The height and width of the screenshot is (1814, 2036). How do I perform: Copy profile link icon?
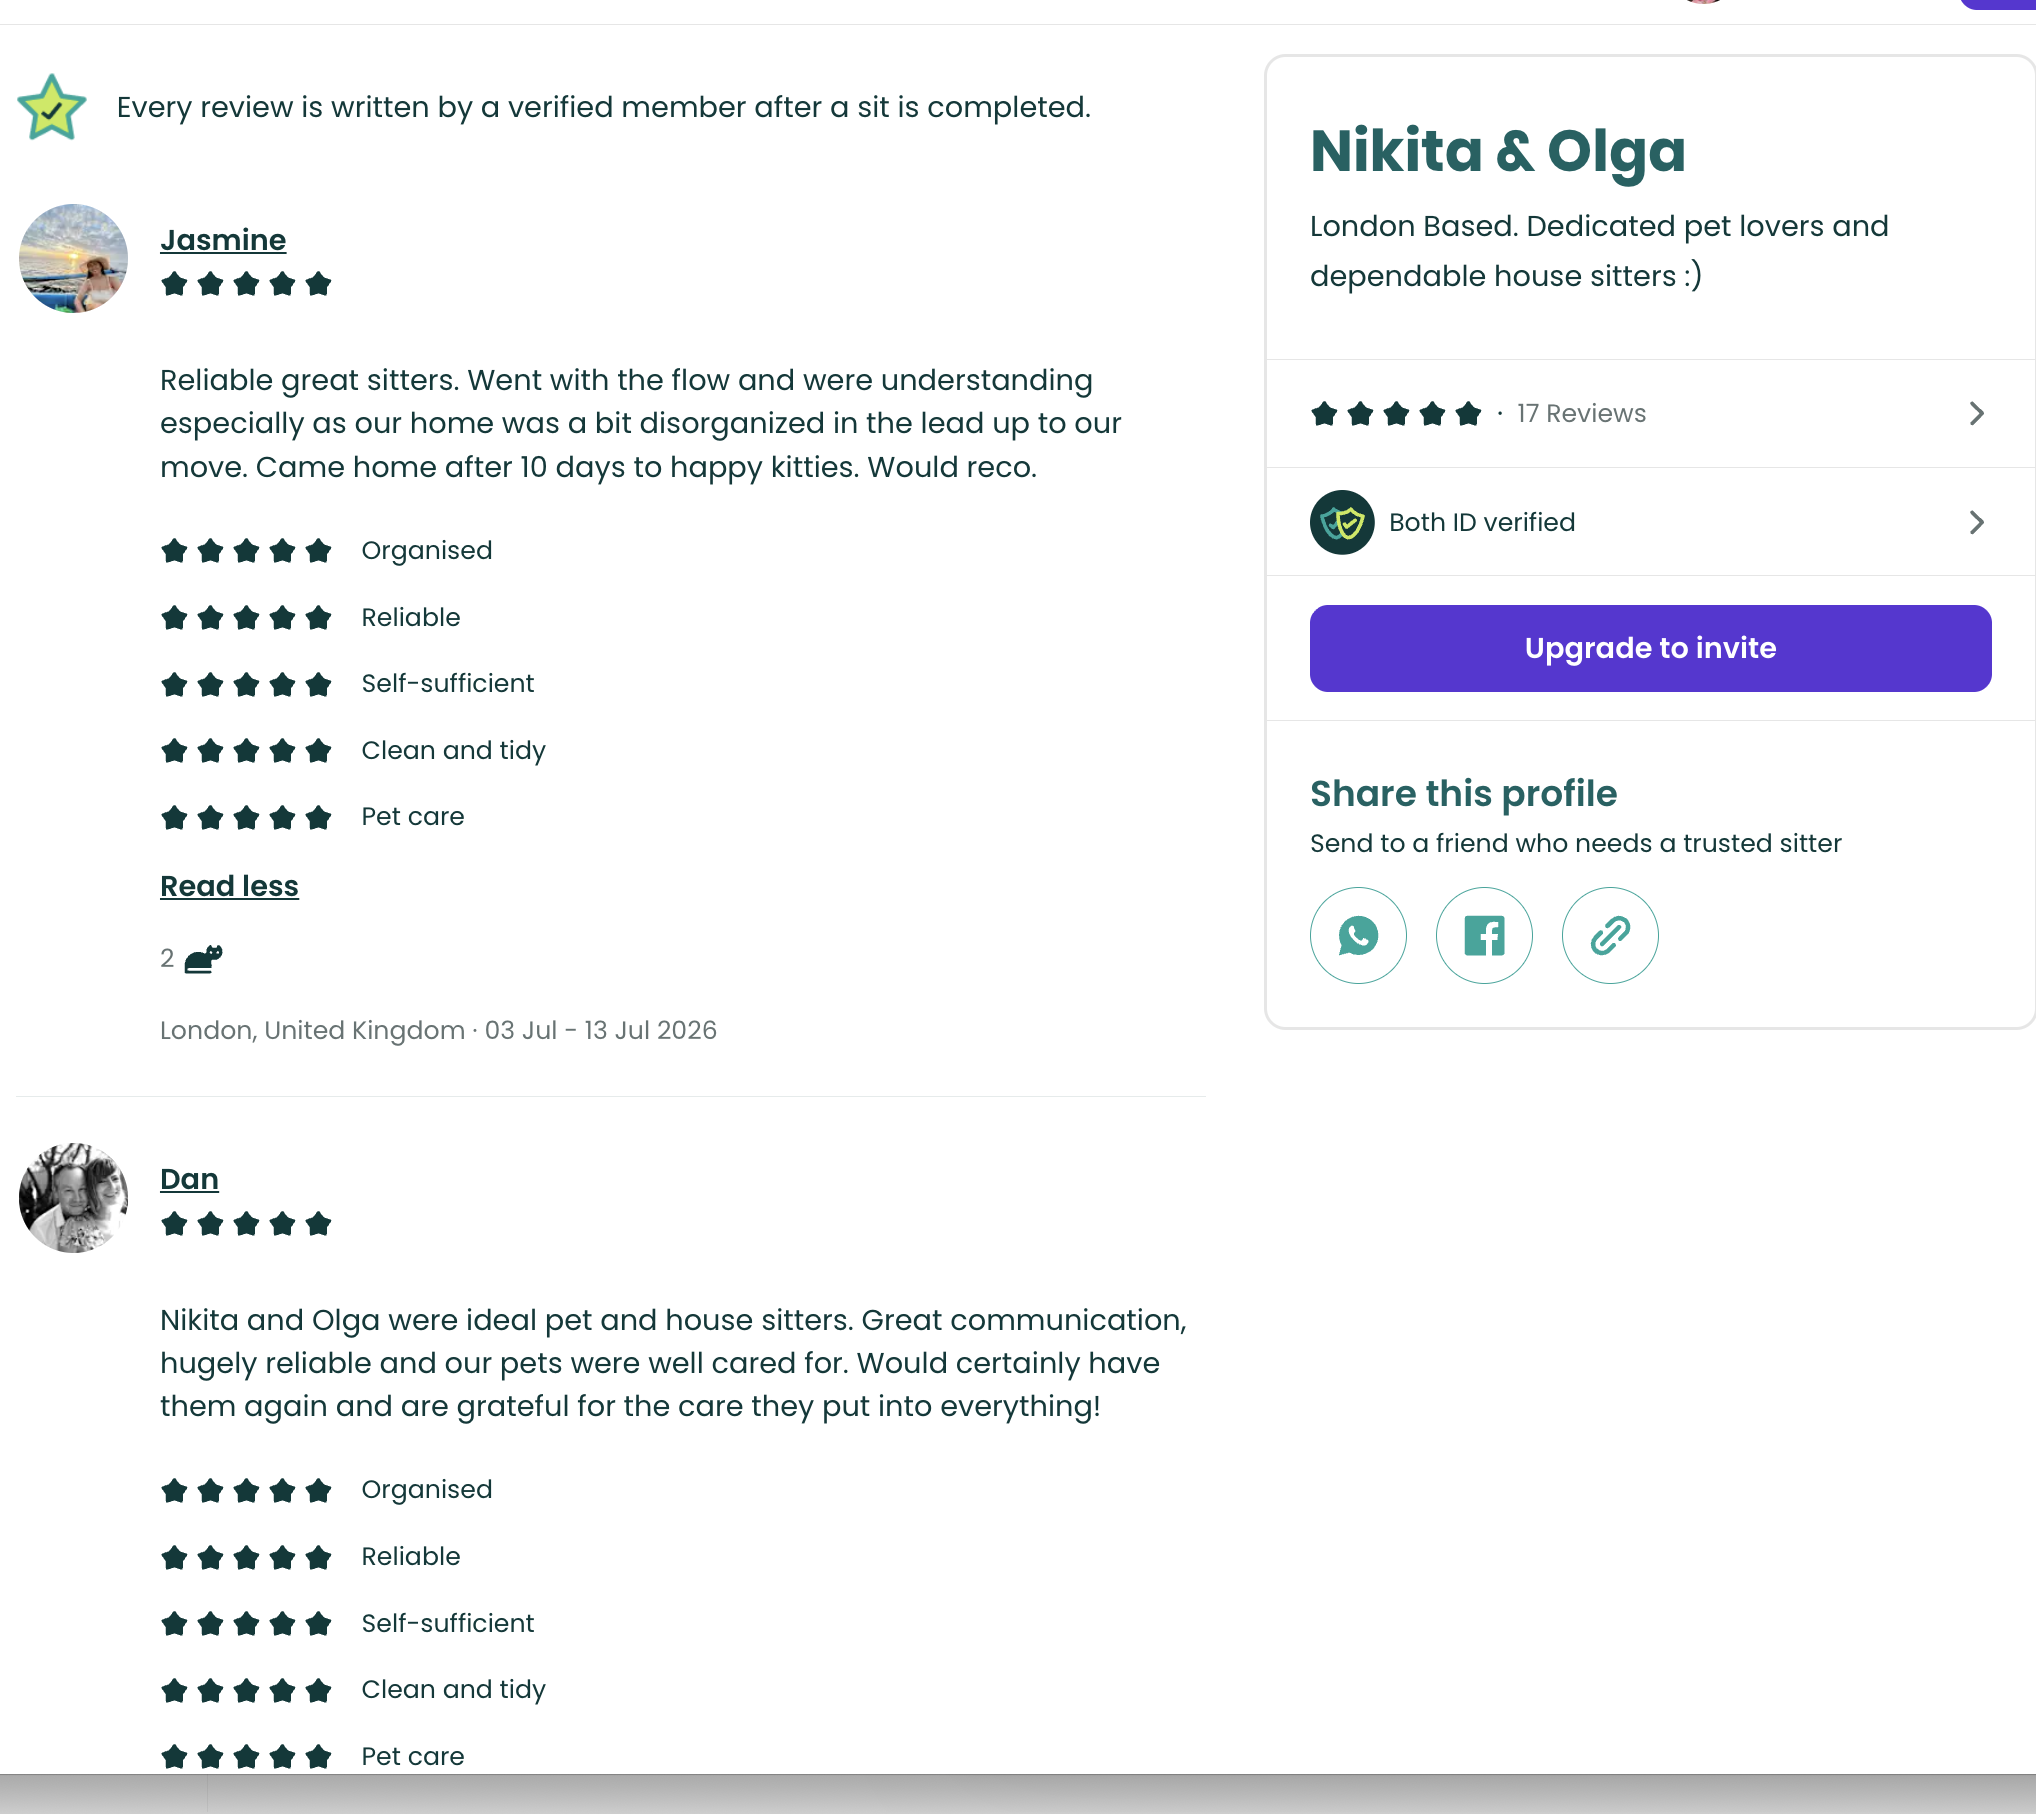(x=1610, y=936)
